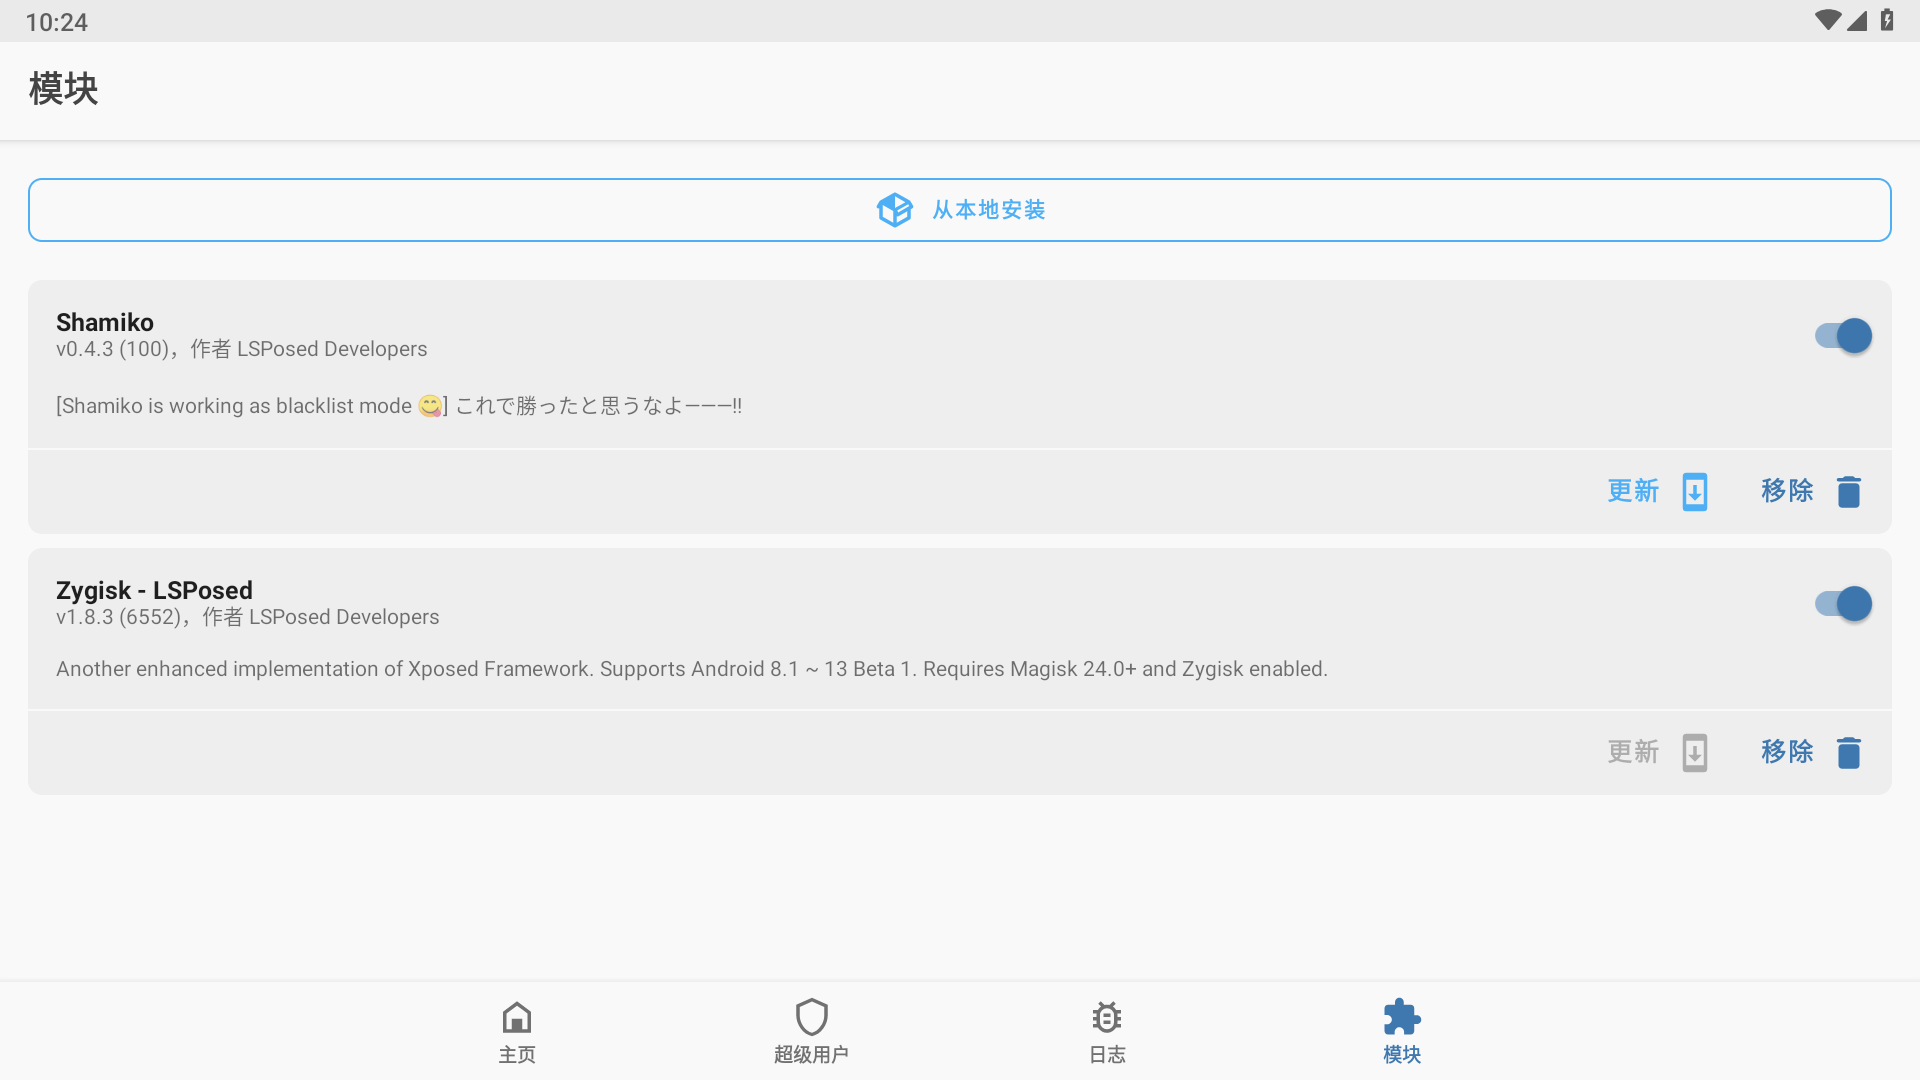
Task: Open the superuser shield icon
Action: (x=811, y=1017)
